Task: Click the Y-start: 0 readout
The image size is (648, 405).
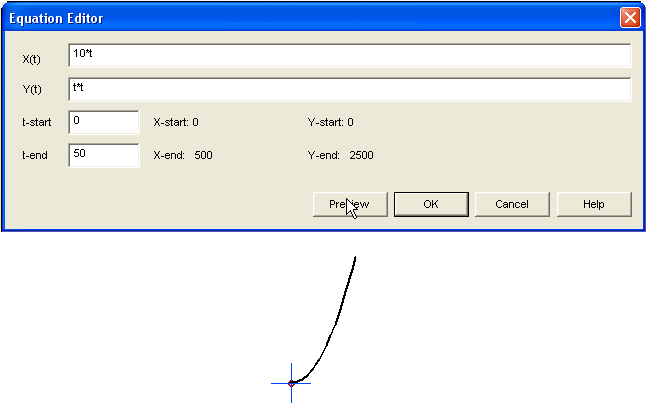Action: click(x=330, y=123)
